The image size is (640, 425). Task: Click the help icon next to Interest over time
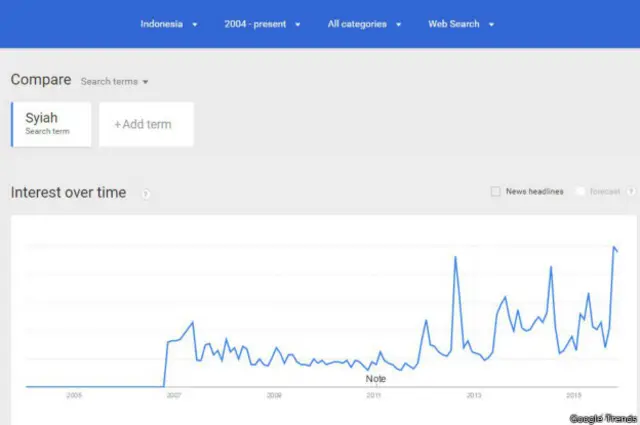146,194
